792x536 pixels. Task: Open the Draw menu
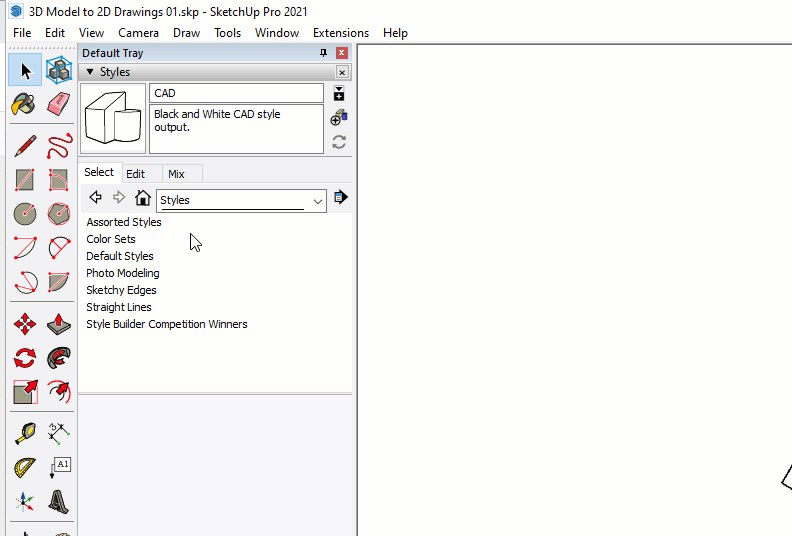click(186, 33)
